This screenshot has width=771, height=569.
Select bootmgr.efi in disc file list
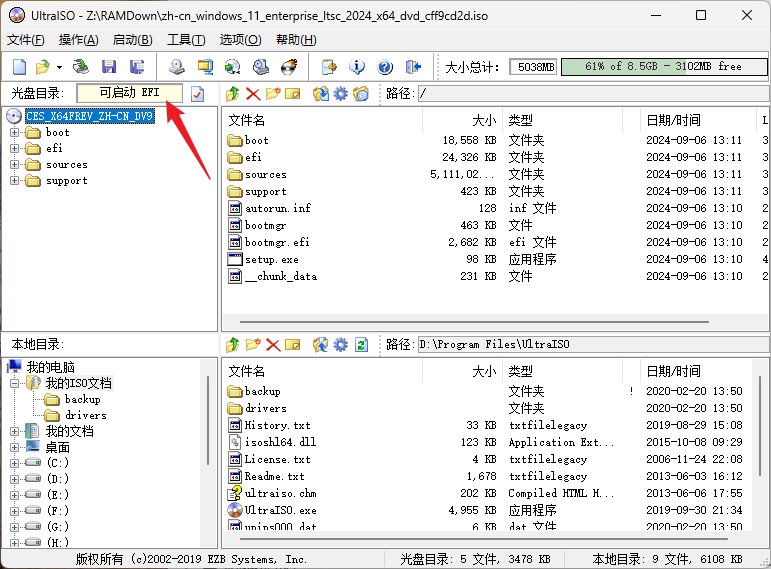pyautogui.click(x=277, y=242)
